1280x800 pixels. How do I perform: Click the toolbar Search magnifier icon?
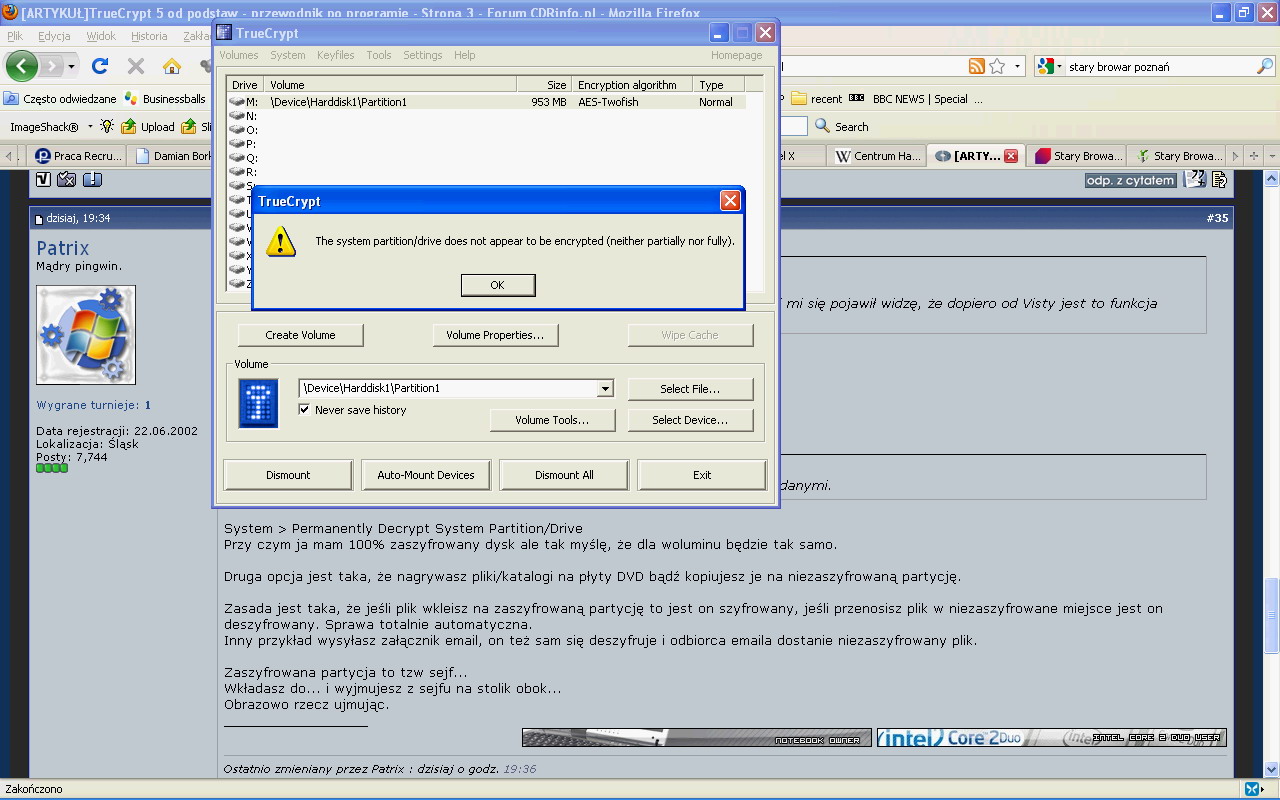point(823,126)
